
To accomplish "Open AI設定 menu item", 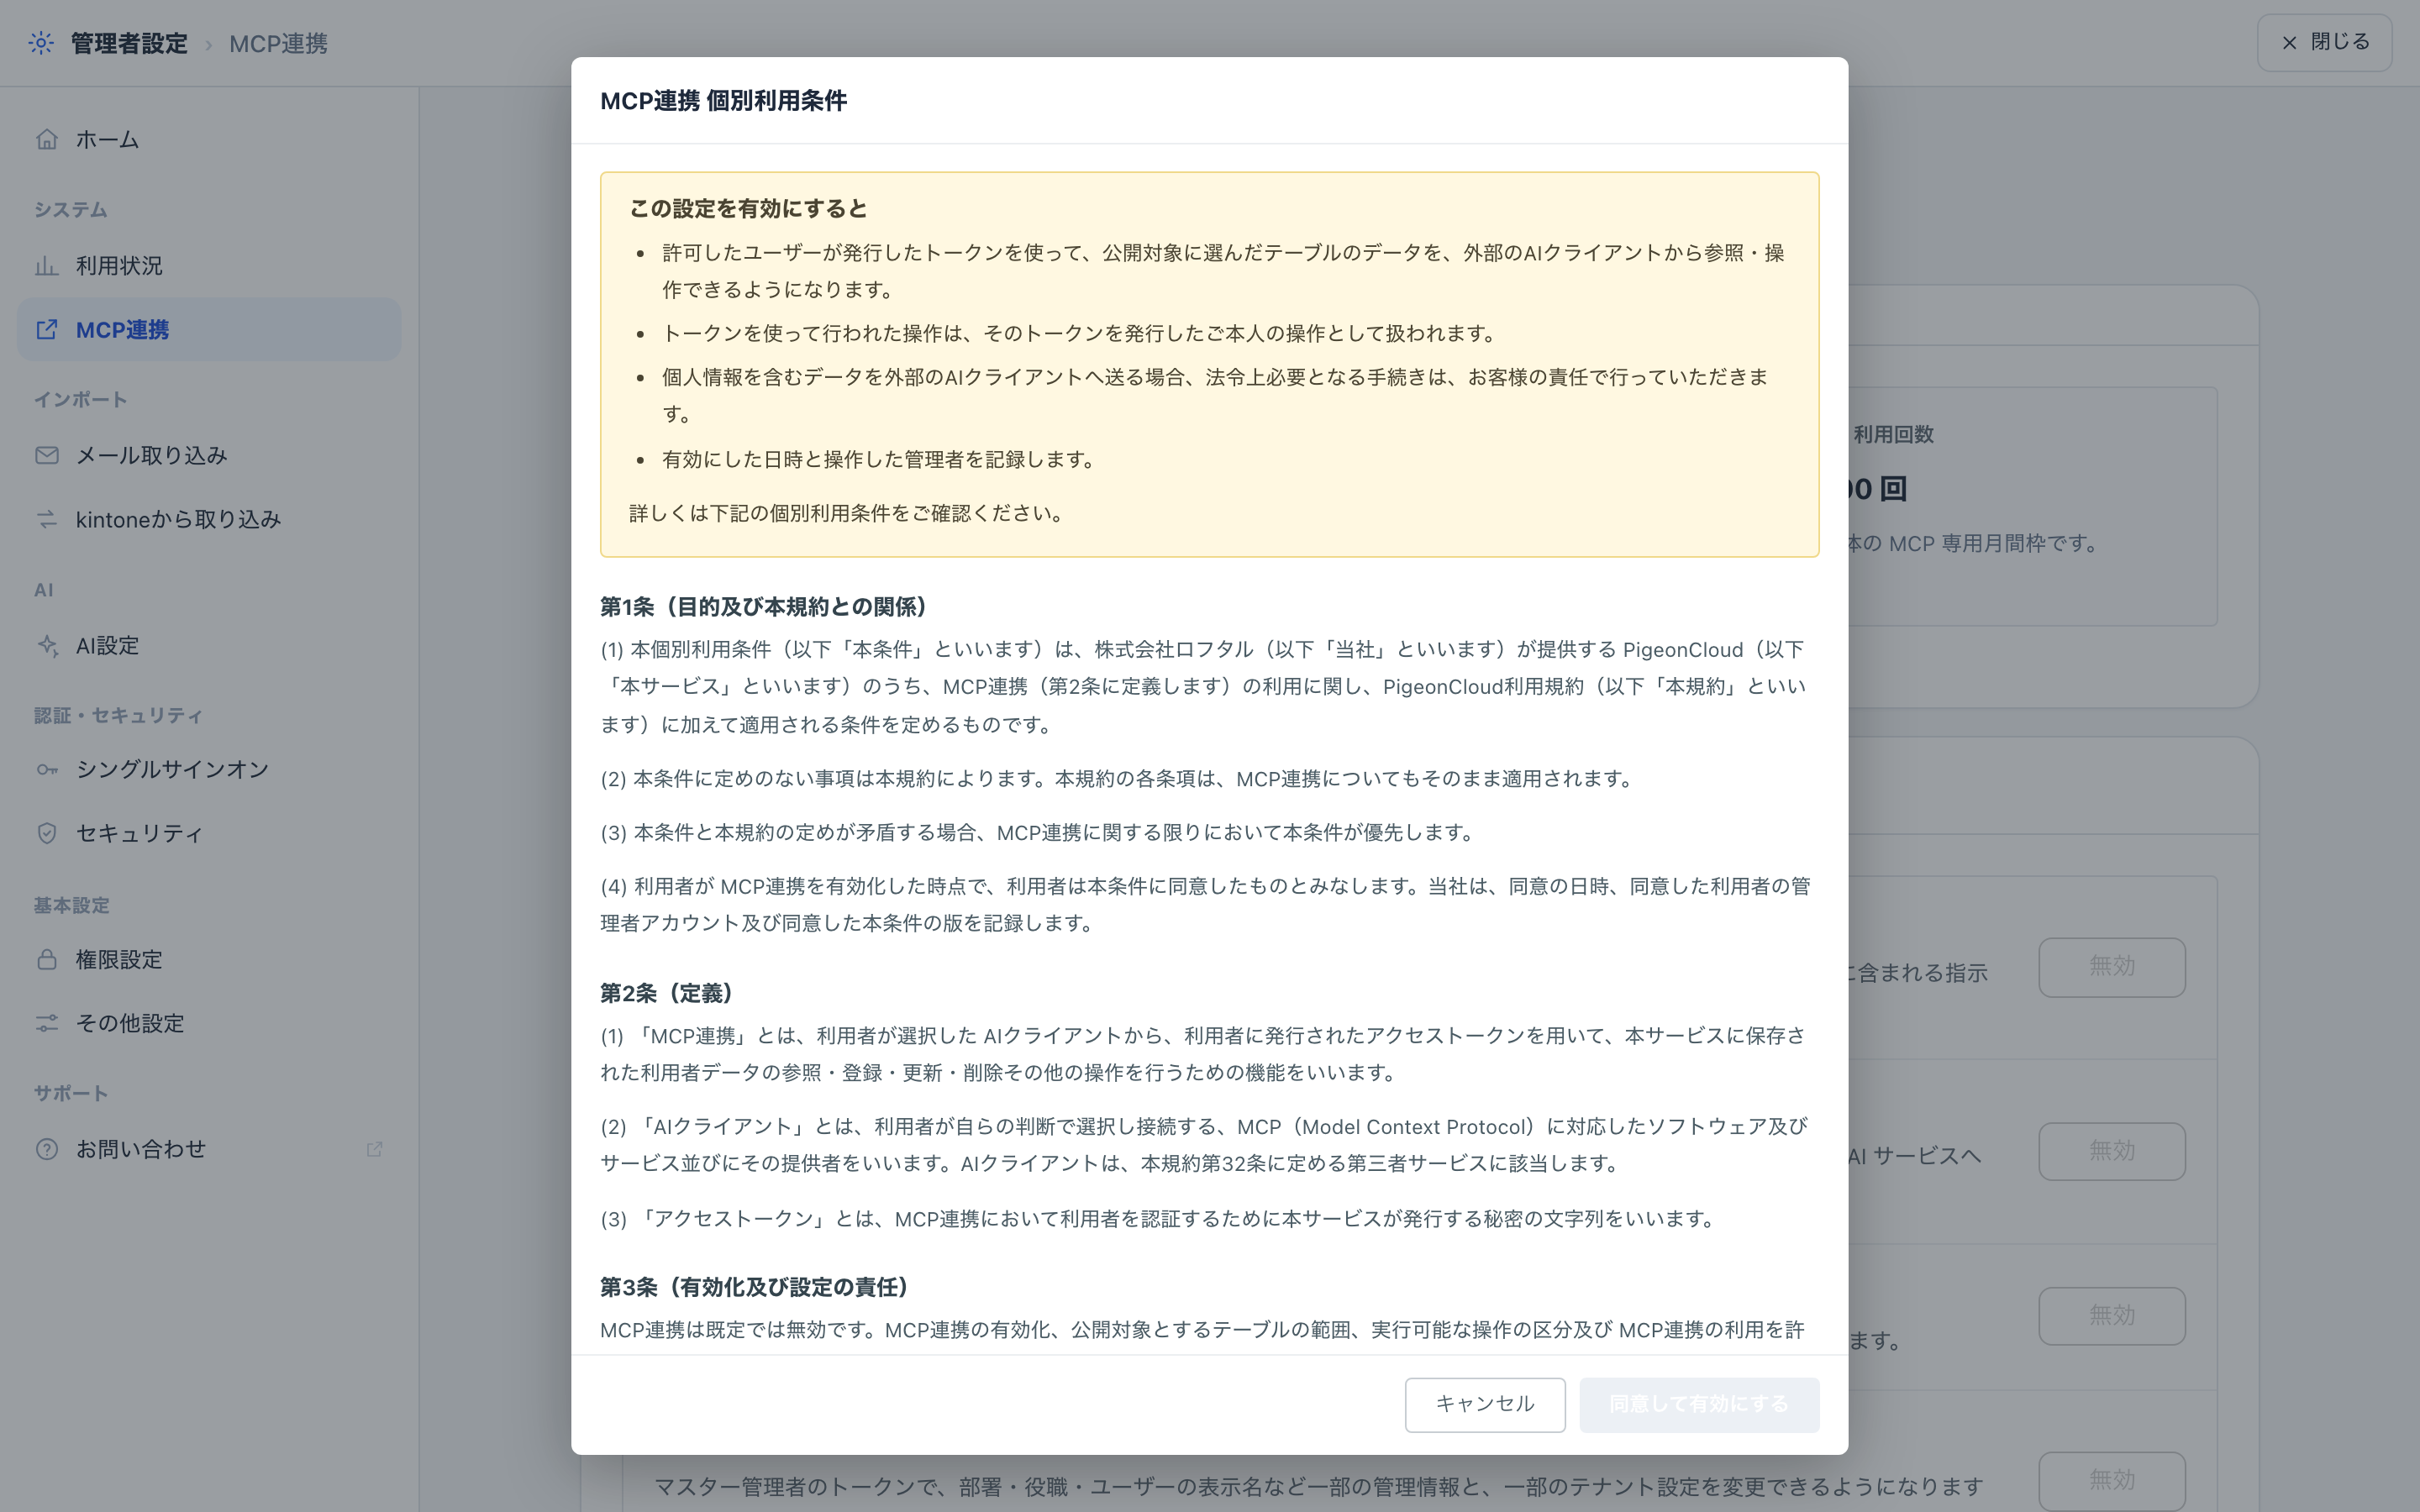I will pyautogui.click(x=209, y=645).
